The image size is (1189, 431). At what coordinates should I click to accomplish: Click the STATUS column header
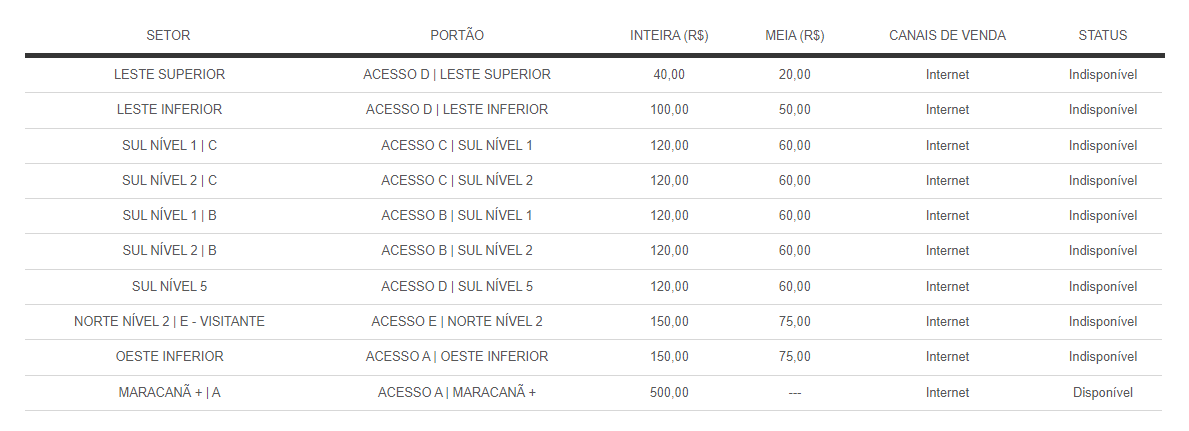click(x=1103, y=35)
